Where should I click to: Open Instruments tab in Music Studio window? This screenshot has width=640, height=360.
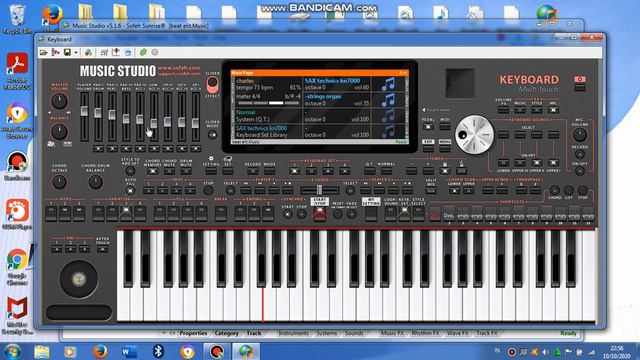[293, 333]
